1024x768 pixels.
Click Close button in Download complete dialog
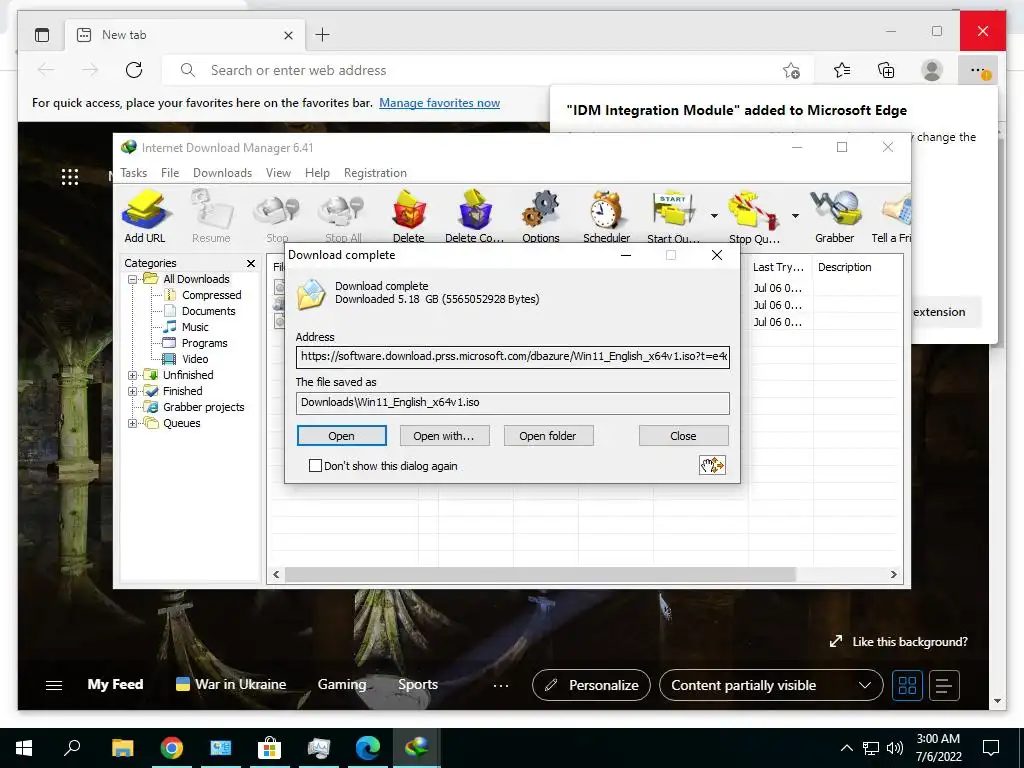[683, 436]
